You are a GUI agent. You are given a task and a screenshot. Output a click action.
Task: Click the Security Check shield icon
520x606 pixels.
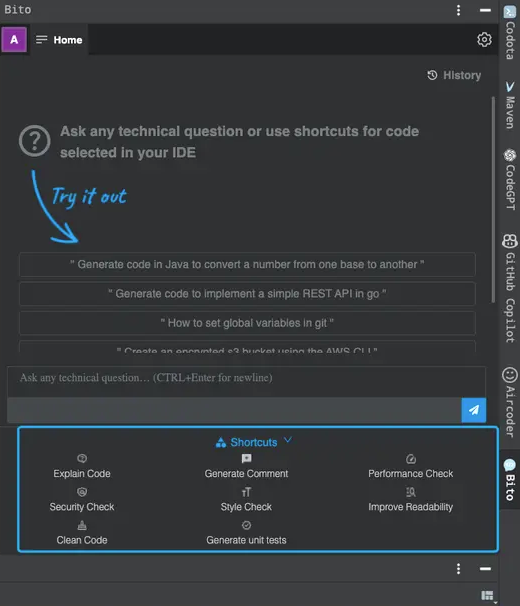(82, 492)
